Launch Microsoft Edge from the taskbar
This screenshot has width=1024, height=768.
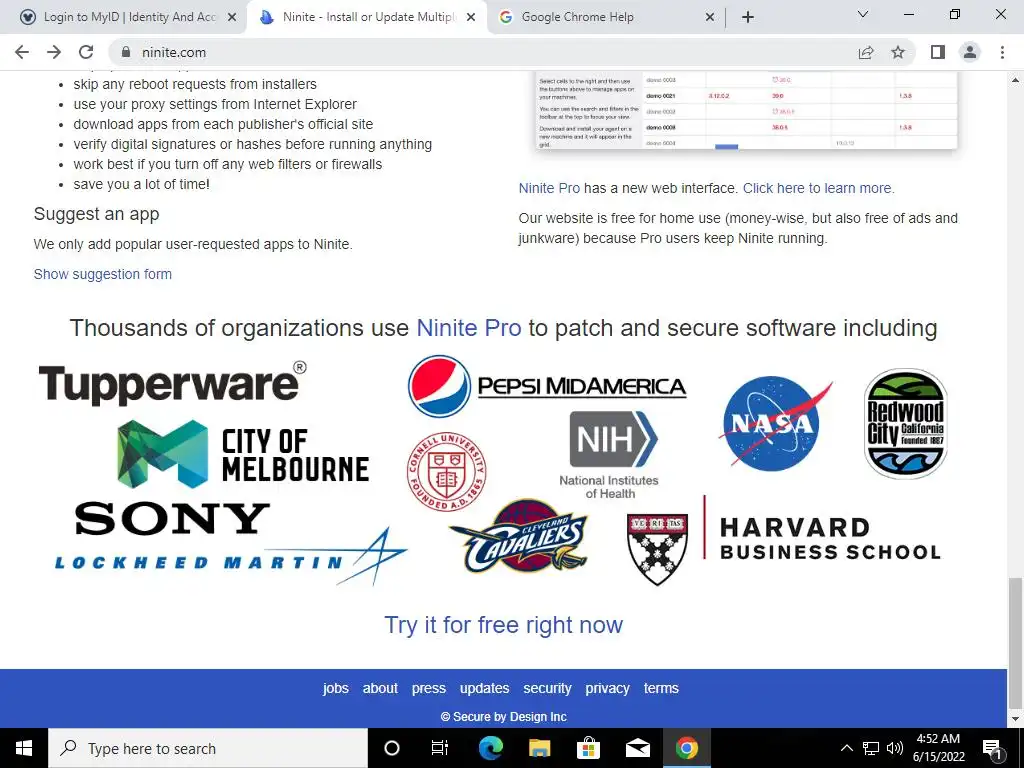pos(490,748)
